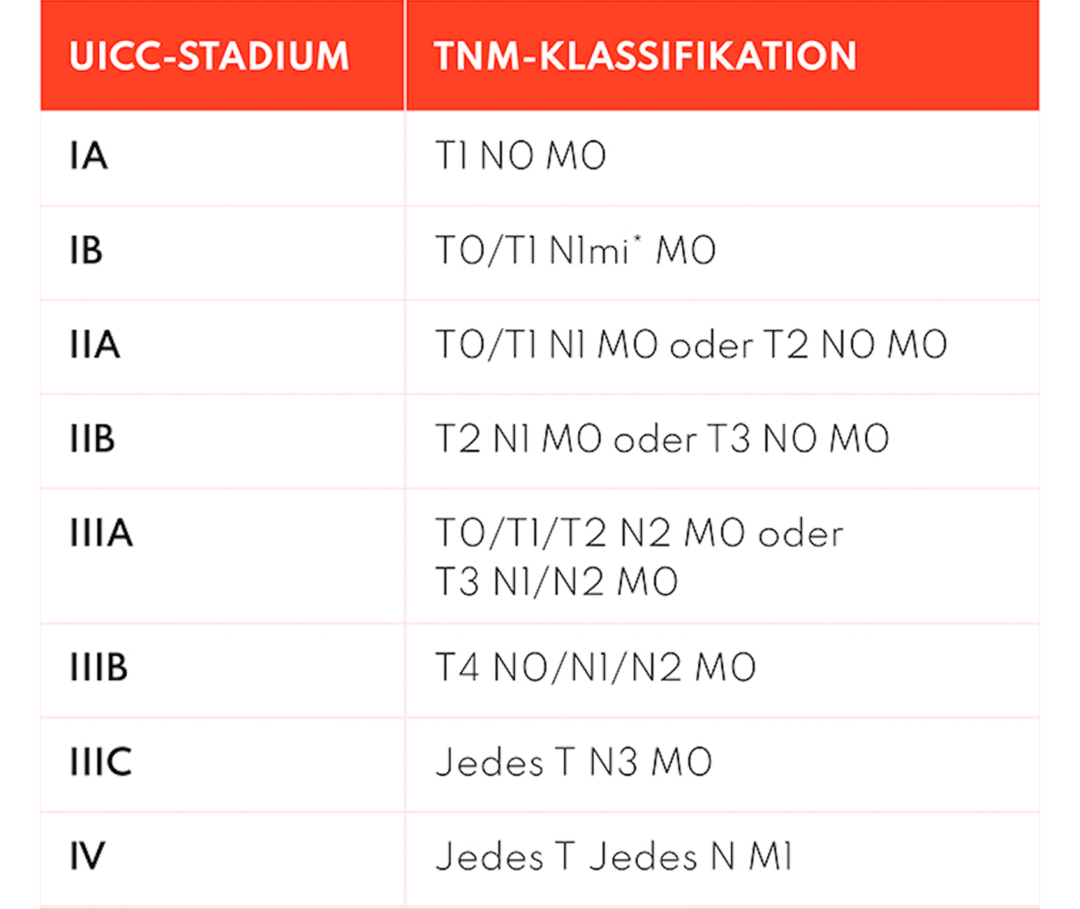Click the "T4 N0/N1/N2 M0" classification

tap(595, 667)
